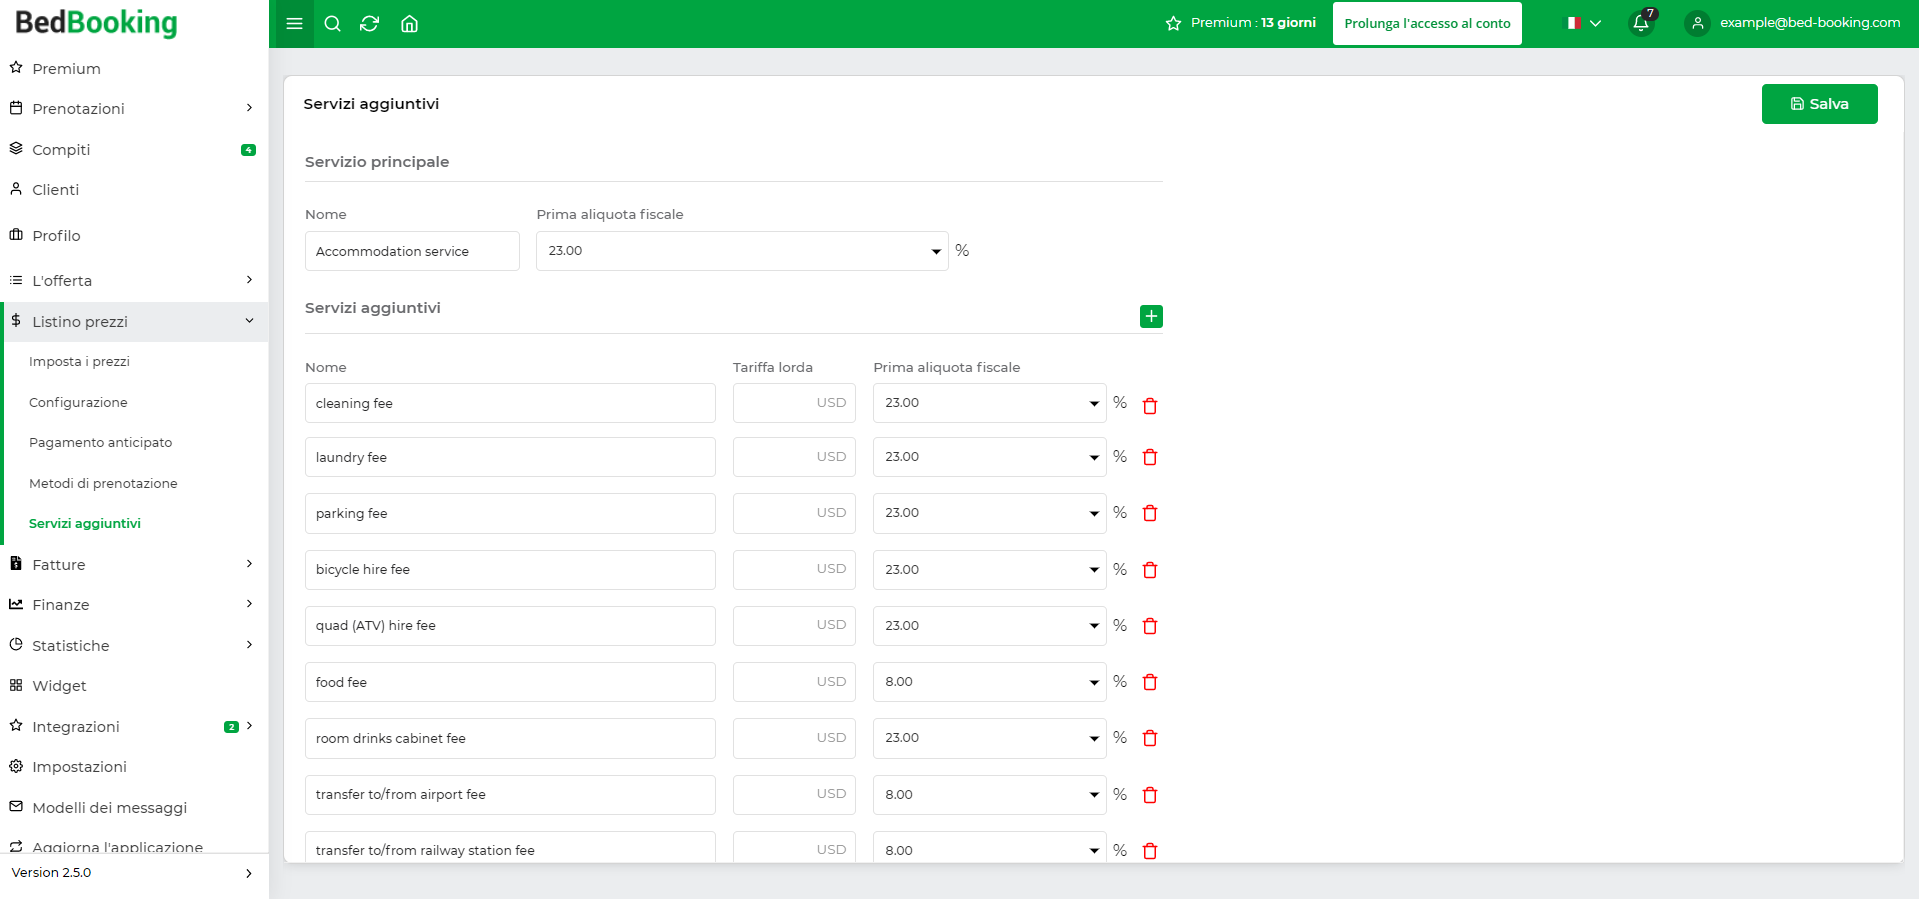The width and height of the screenshot is (1919, 899).
Task: Delete the room drinks cabinet fee row
Action: 1150,738
